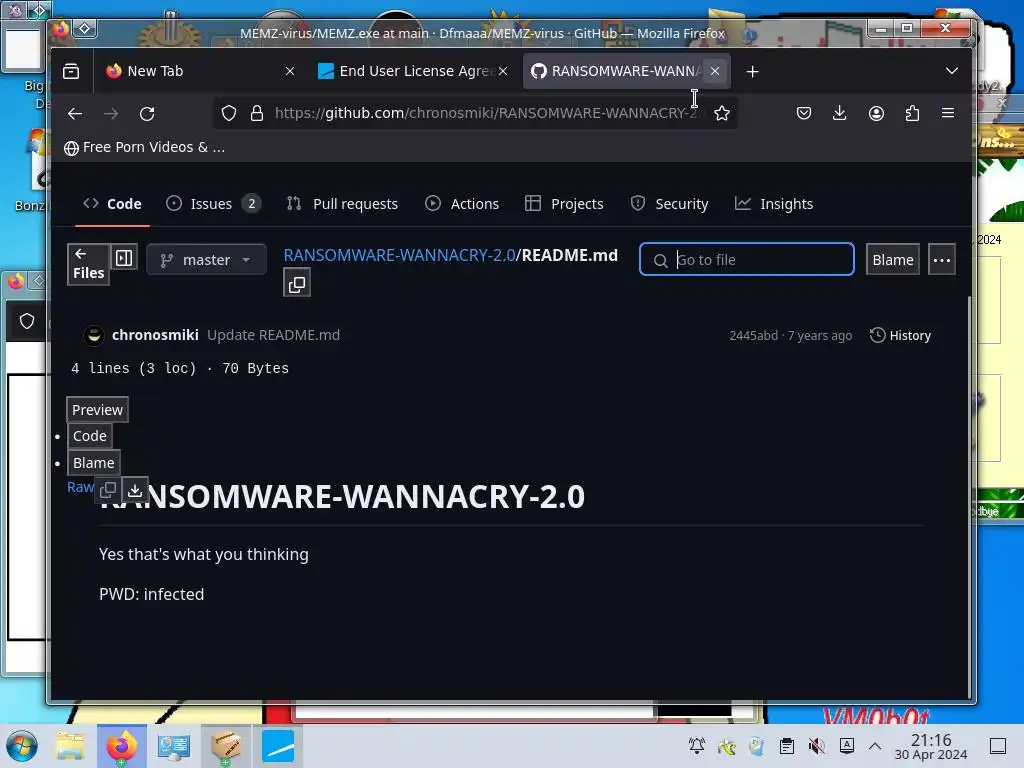This screenshot has height=768, width=1024.
Task: Open the Firefox account icon
Action: click(x=876, y=113)
